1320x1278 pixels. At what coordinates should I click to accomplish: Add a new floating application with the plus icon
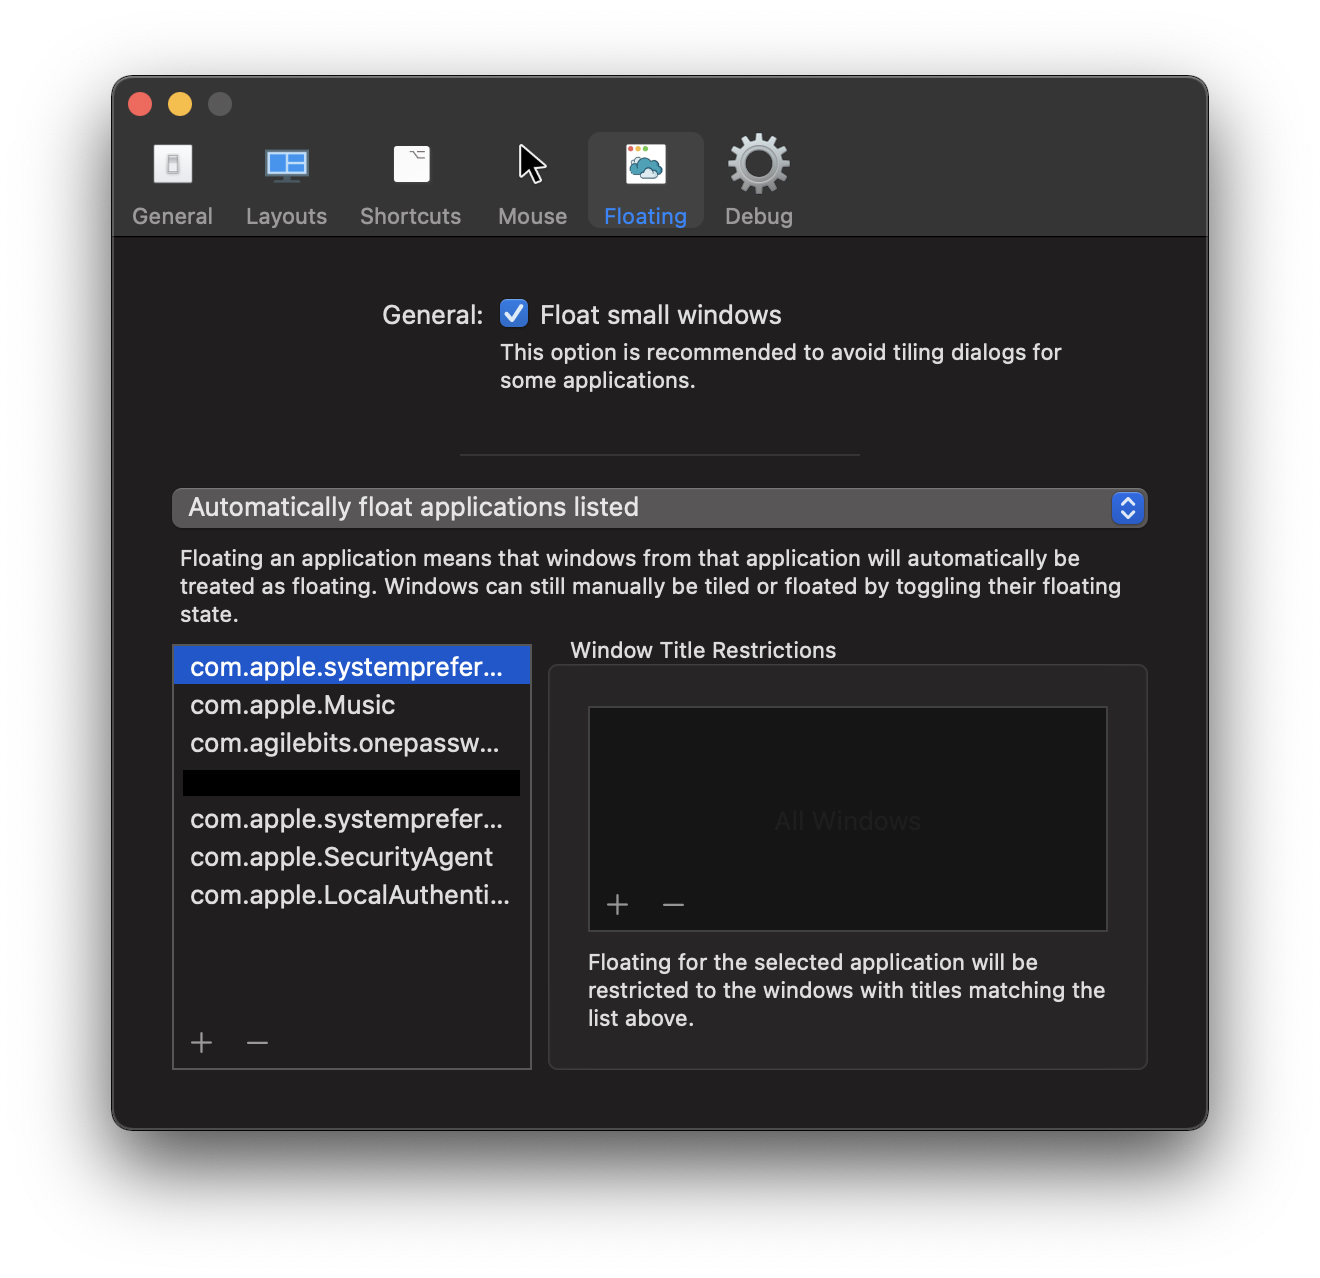201,1043
